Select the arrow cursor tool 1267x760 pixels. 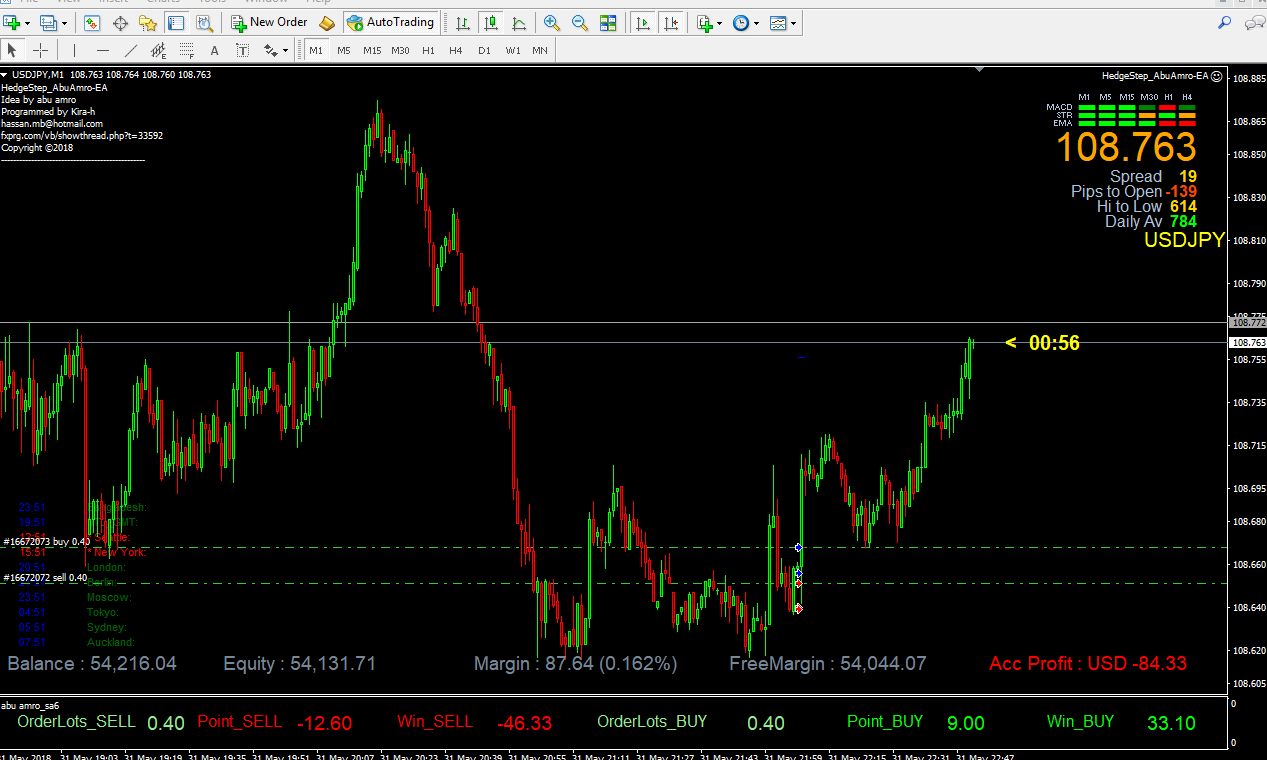pyautogui.click(x=13, y=50)
